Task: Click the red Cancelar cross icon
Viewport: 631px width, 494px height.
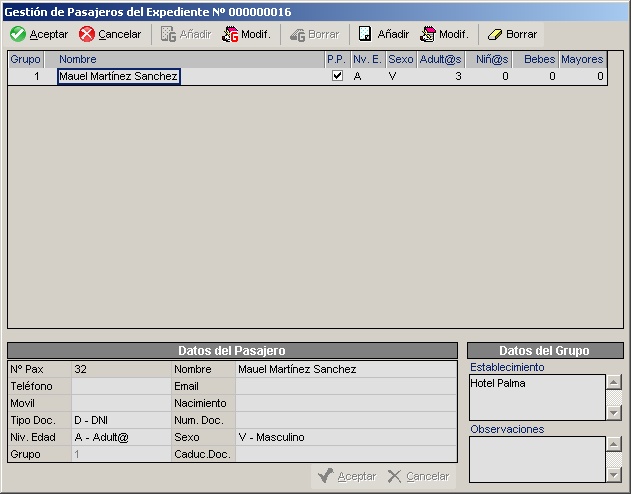Action: point(87,34)
